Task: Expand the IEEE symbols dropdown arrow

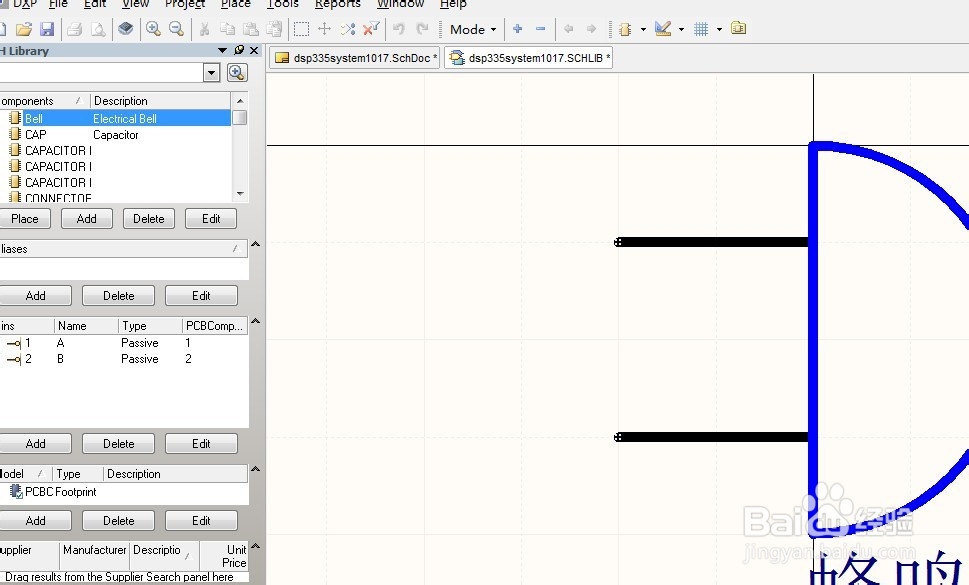Action: 643,29
